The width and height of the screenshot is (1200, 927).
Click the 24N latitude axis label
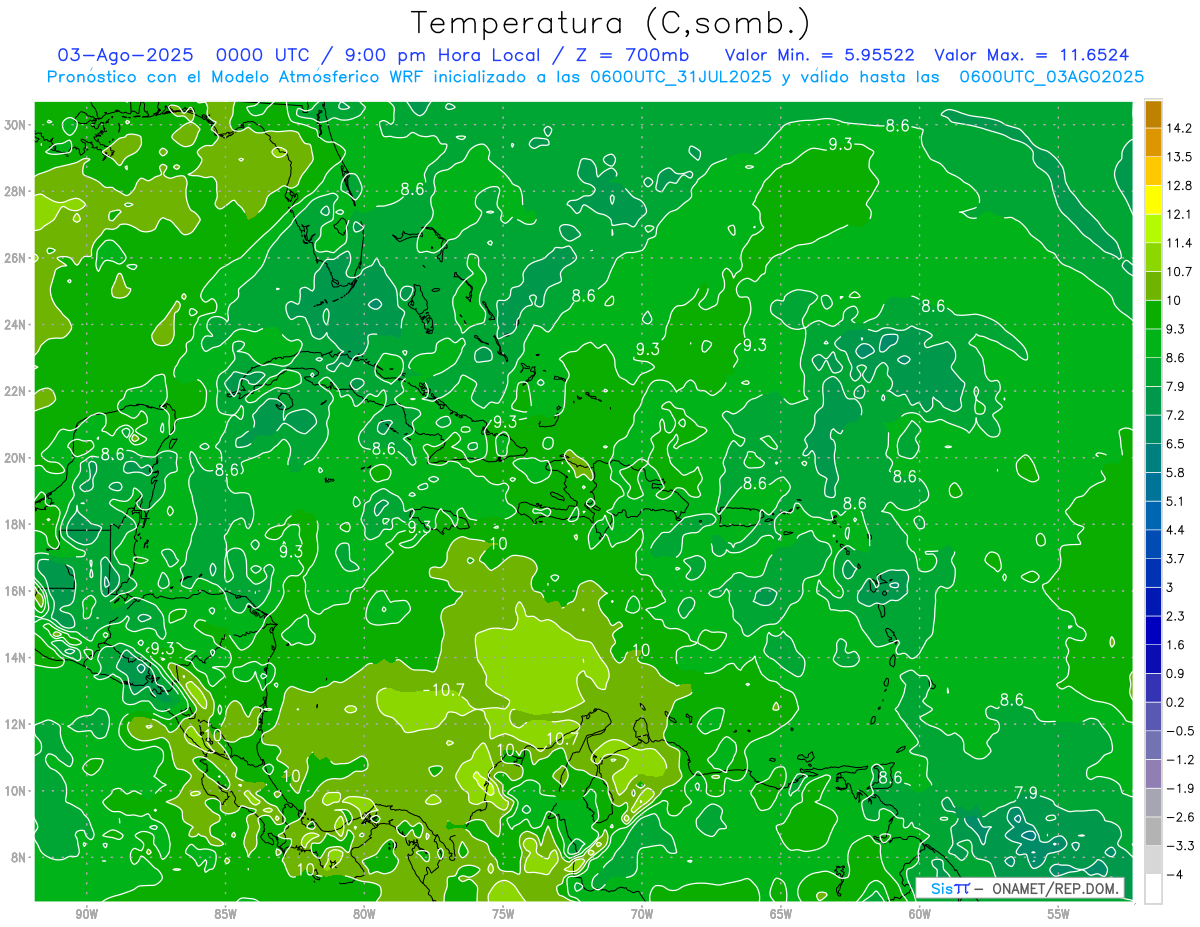point(17,325)
